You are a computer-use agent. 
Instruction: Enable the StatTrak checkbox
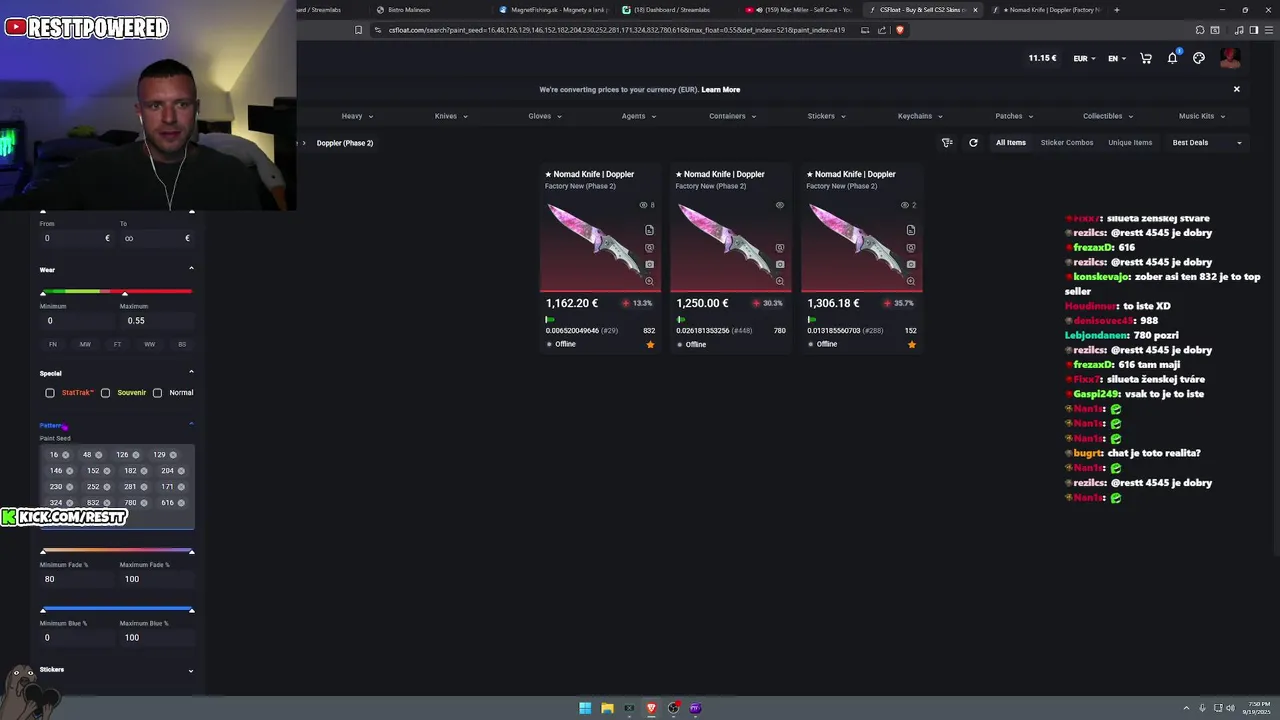(50, 393)
